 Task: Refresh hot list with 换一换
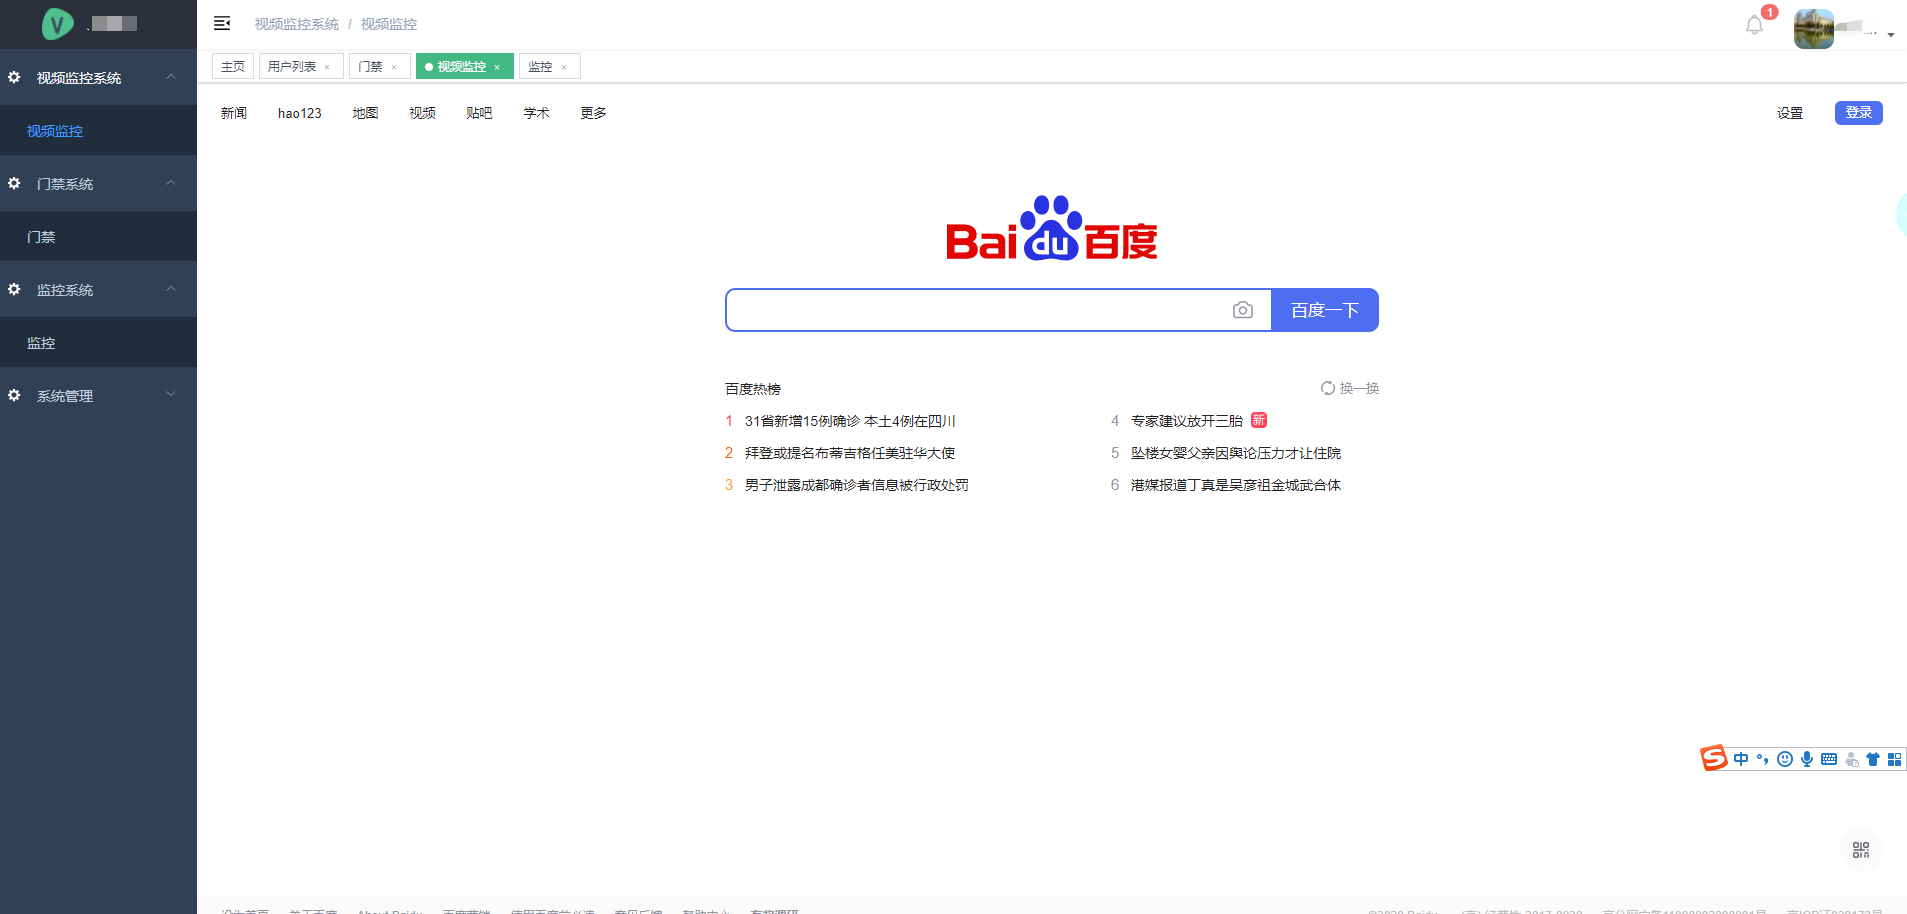[1349, 388]
